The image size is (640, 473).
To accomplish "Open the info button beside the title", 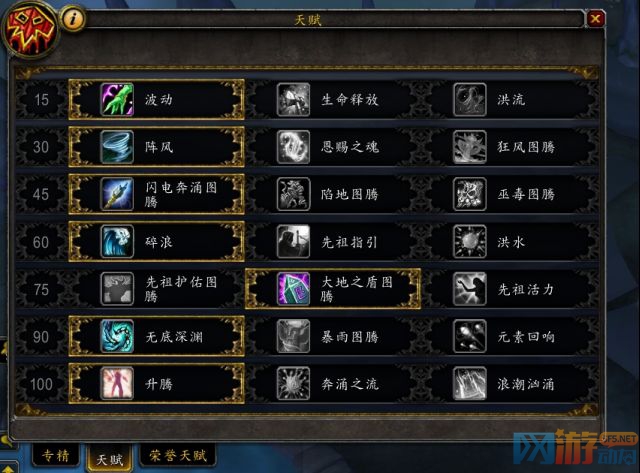I will (x=73, y=18).
